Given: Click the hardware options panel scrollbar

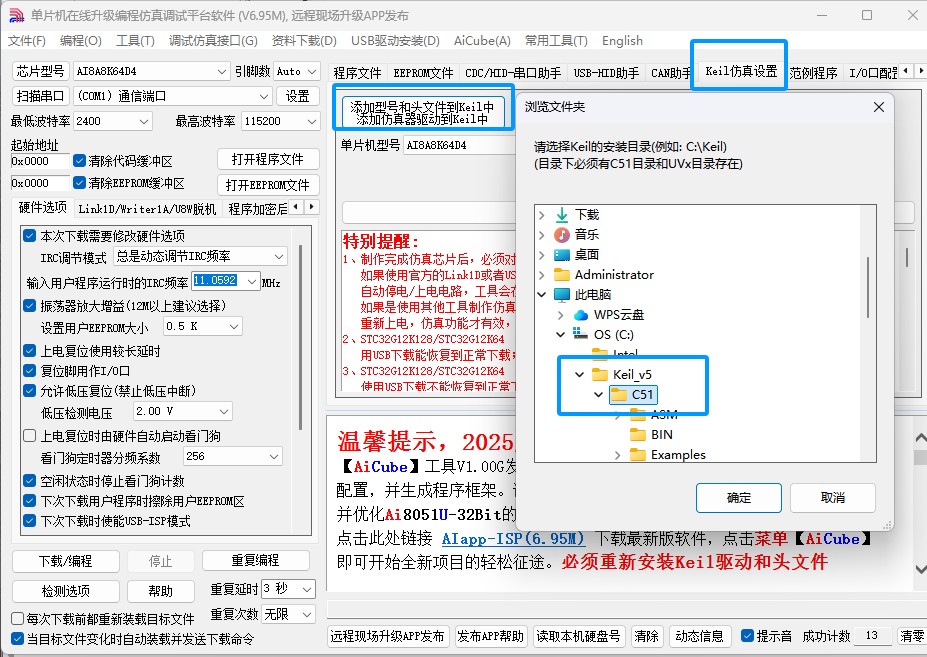Looking at the screenshot, I should [x=301, y=337].
